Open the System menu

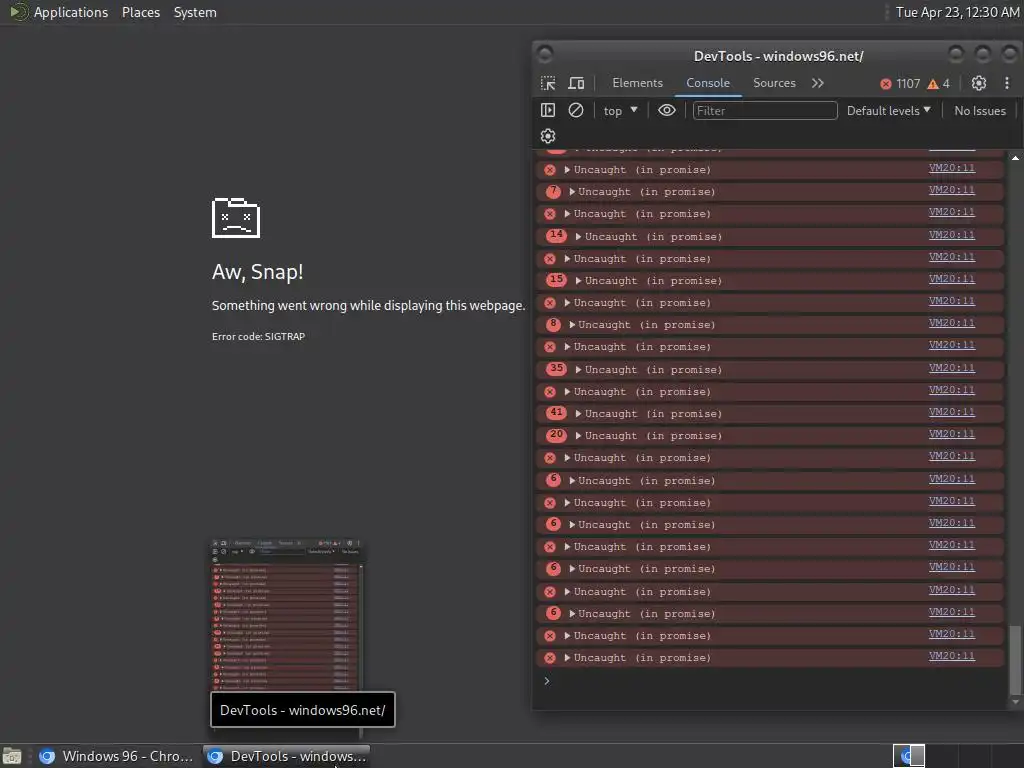(195, 12)
